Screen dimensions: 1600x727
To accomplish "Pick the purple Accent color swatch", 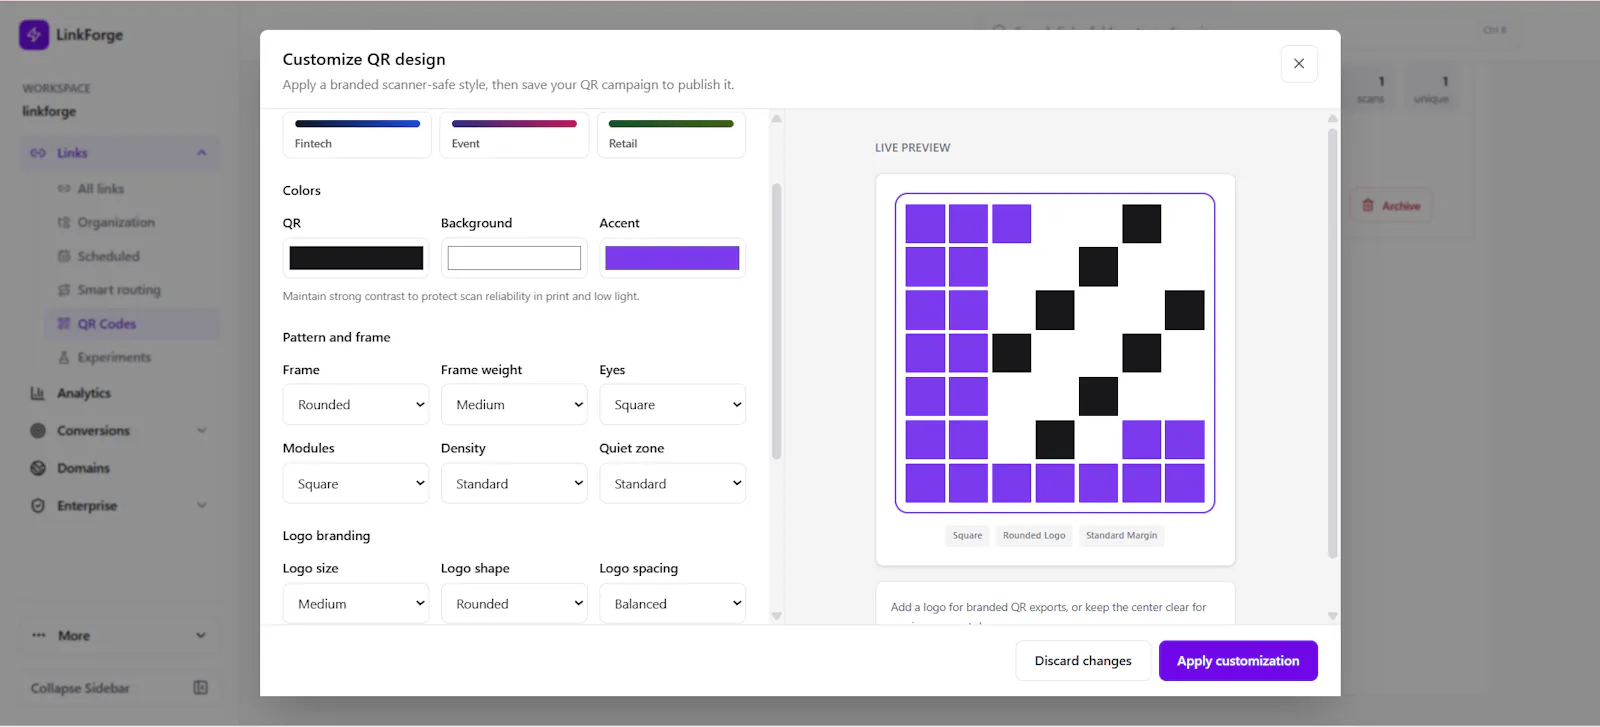I will click(672, 258).
